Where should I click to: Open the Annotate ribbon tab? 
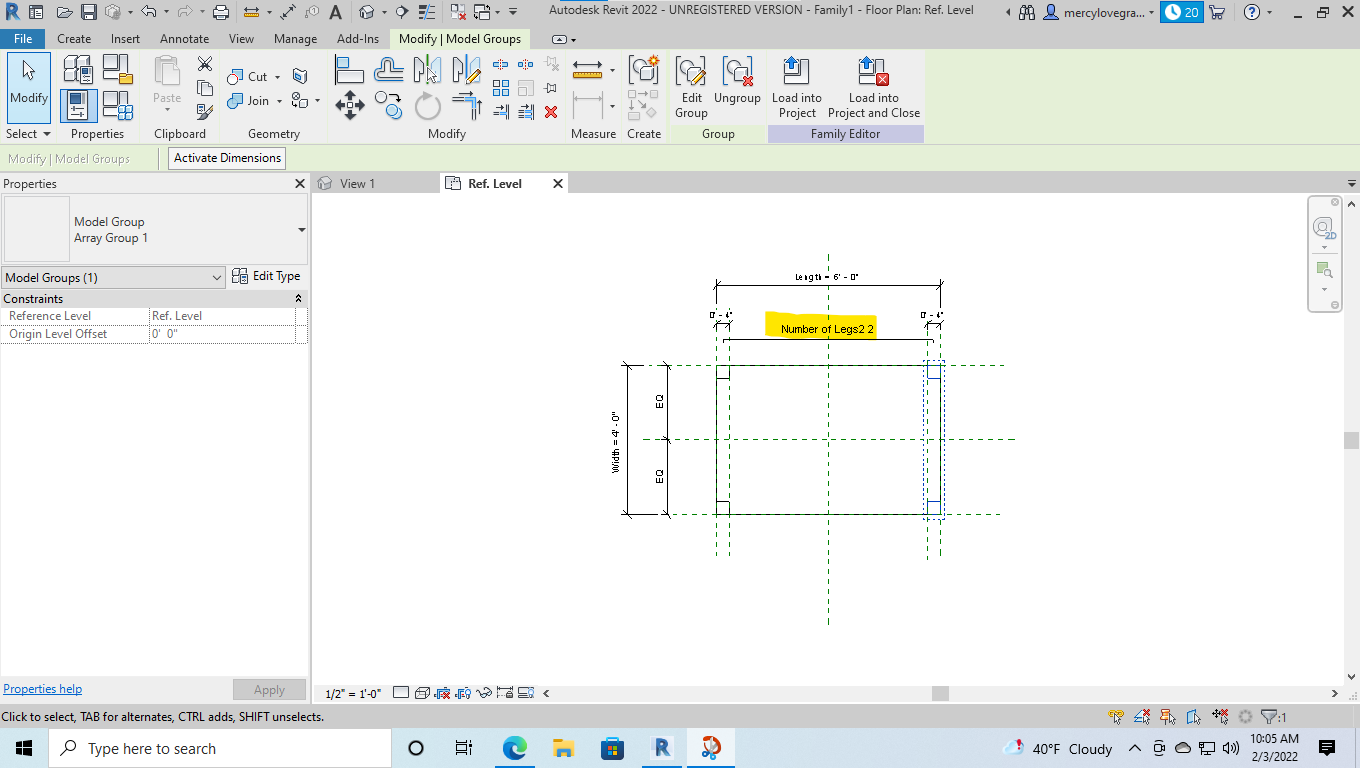click(x=184, y=39)
